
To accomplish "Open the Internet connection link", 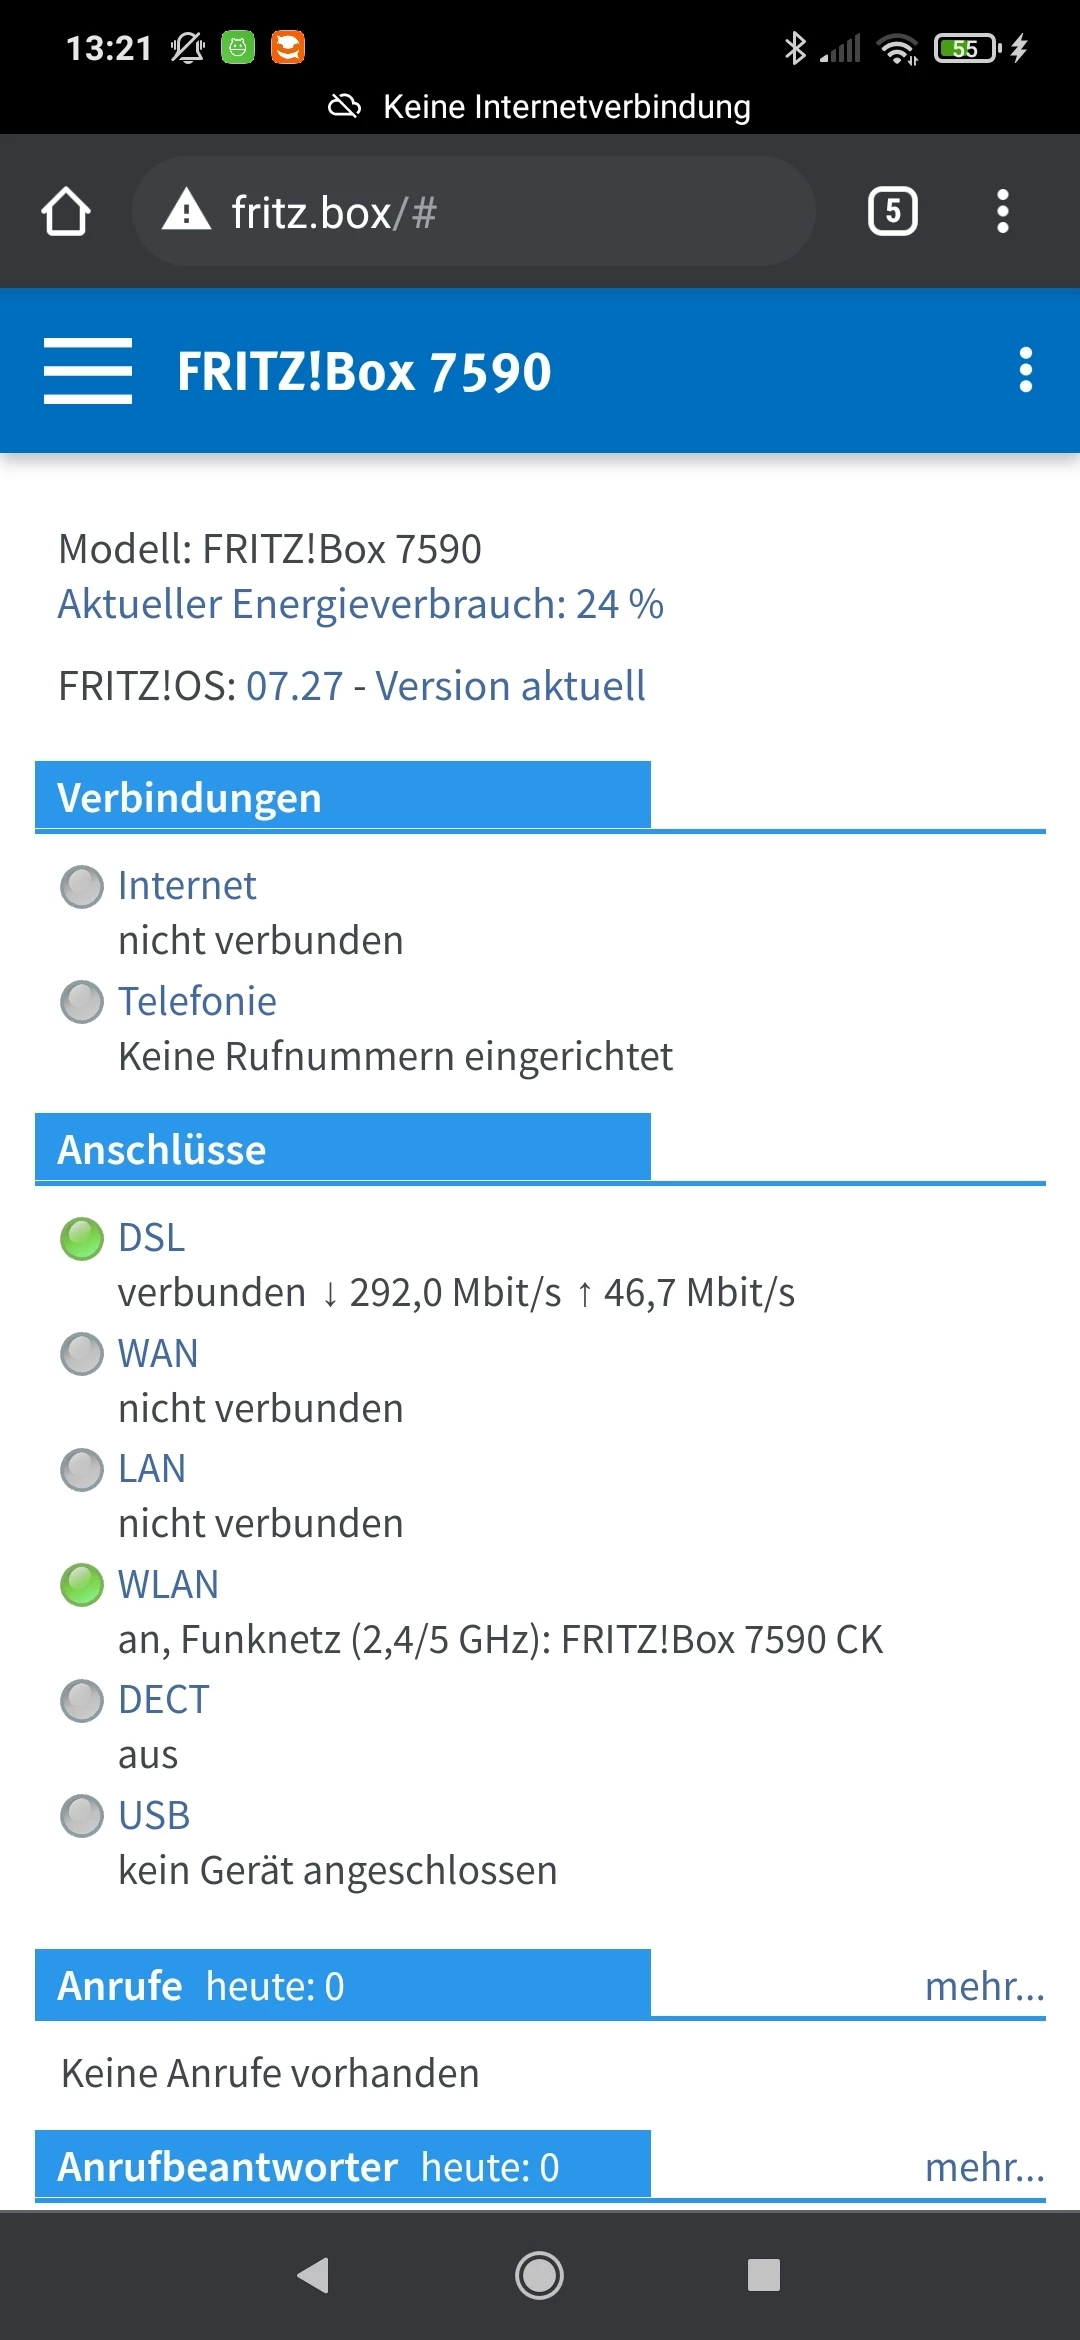I will click(x=187, y=886).
